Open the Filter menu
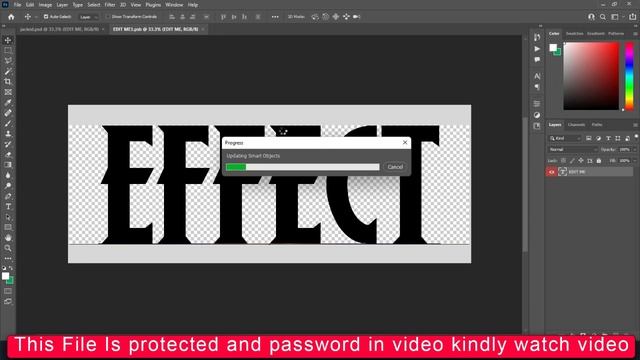Image resolution: width=640 pixels, height=360 pixels. tap(110, 5)
